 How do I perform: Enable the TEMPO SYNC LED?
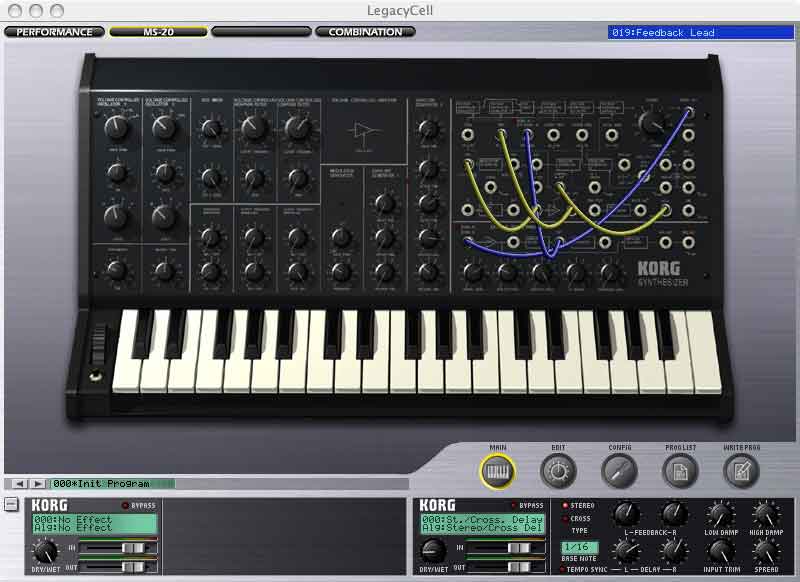click(x=562, y=569)
